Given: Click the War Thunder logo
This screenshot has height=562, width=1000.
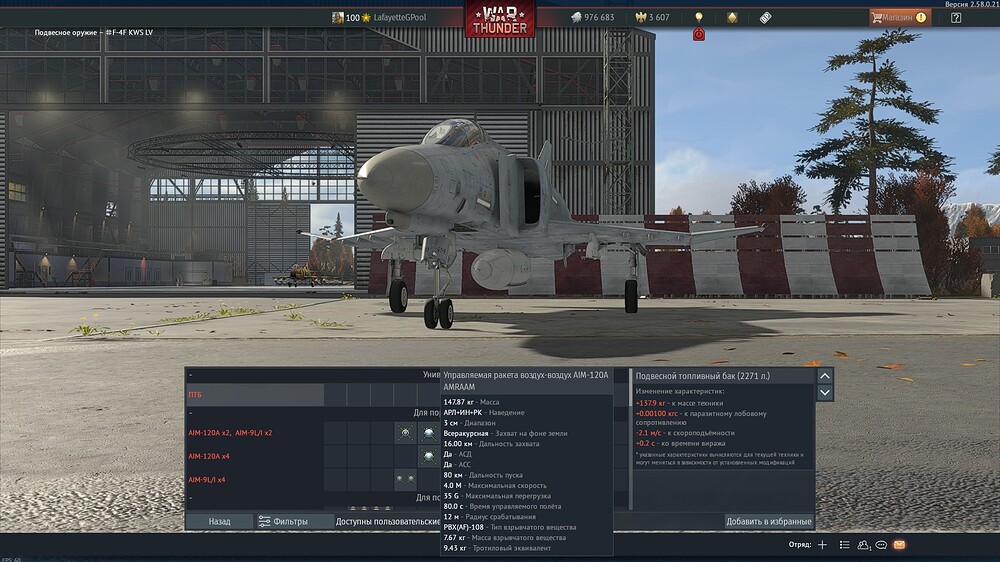Looking at the screenshot, I should [x=500, y=19].
